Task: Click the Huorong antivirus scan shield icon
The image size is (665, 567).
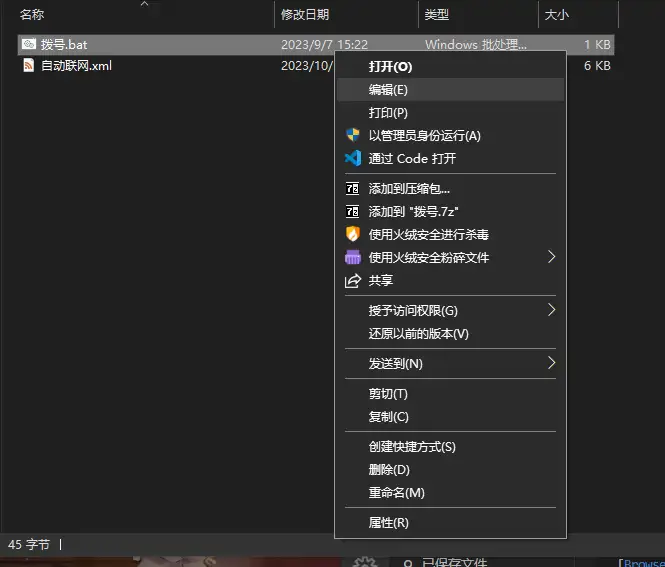Action: pos(352,234)
